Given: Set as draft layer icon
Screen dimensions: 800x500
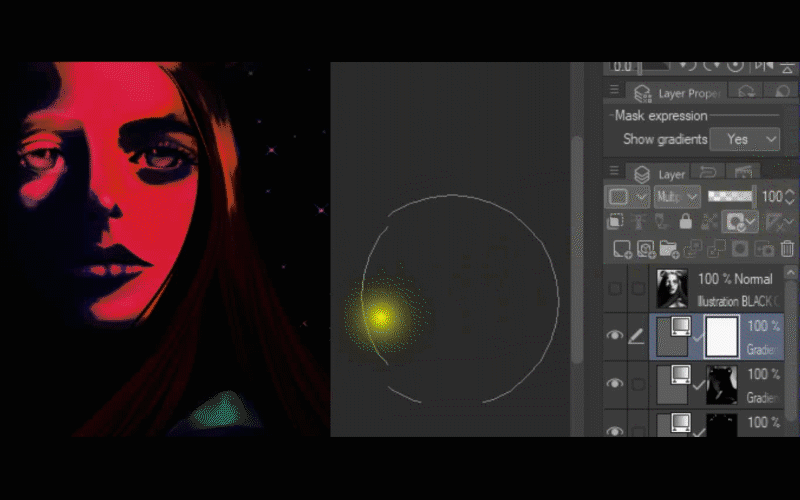Looking at the screenshot, I should click(x=661, y=221).
